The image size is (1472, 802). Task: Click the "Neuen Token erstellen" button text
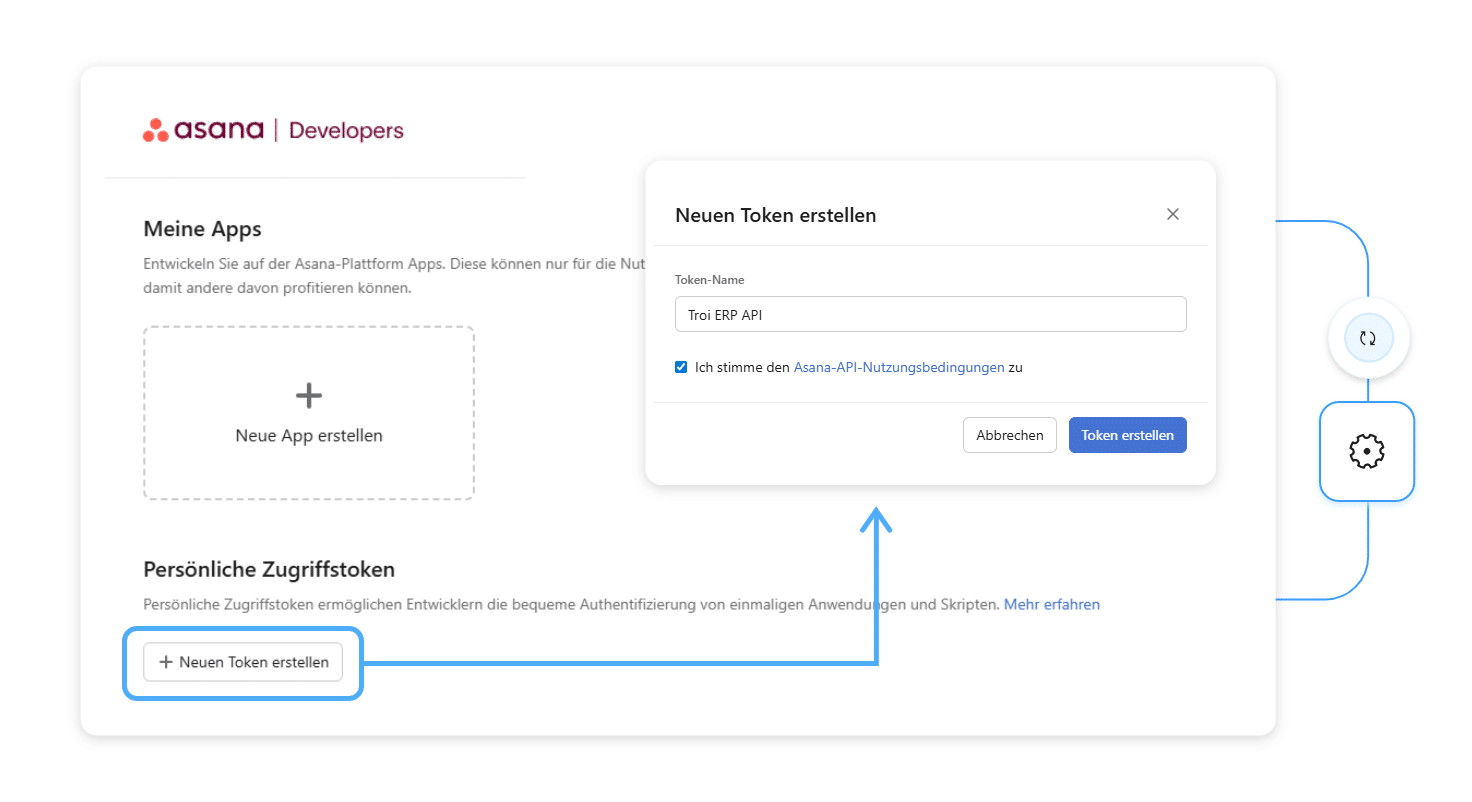[254, 662]
